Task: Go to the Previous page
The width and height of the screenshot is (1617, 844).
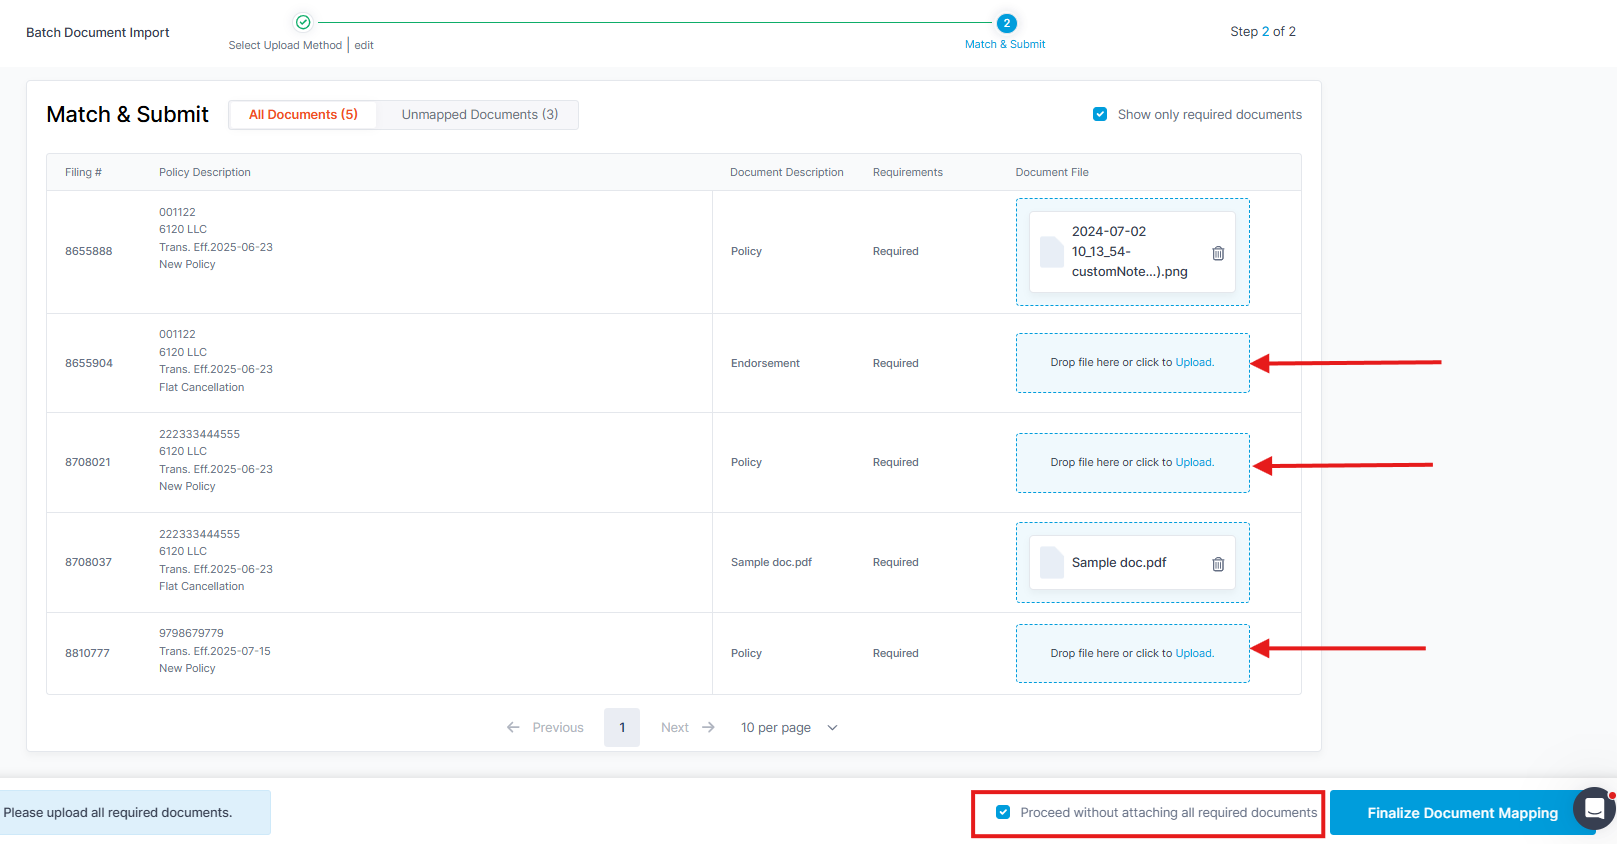Action: (545, 727)
